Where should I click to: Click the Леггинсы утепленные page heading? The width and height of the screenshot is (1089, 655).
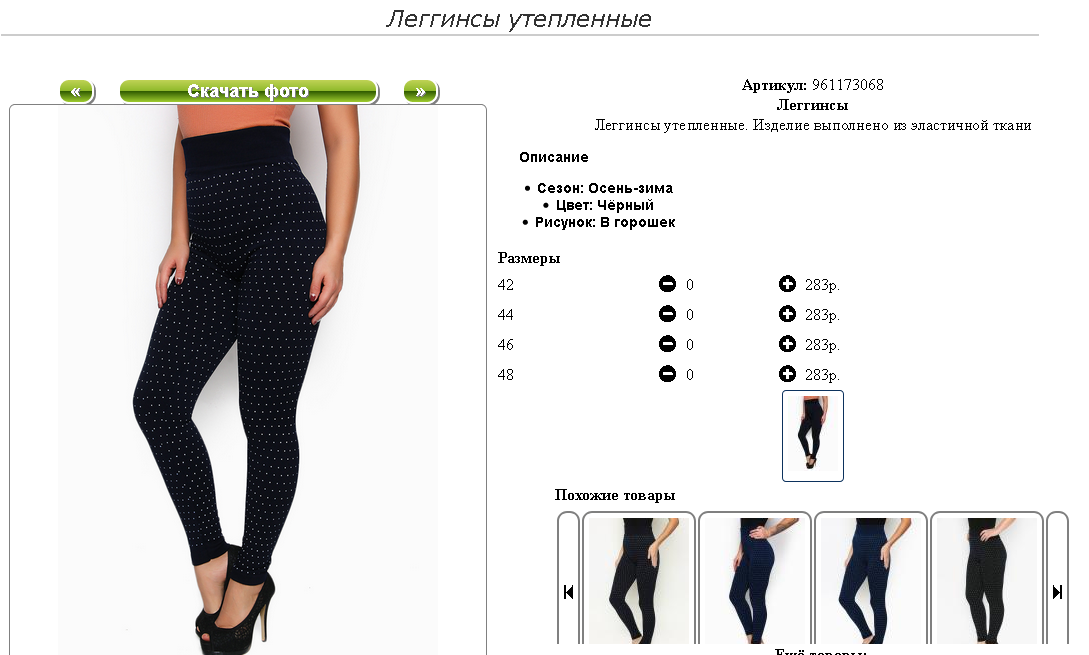519,19
